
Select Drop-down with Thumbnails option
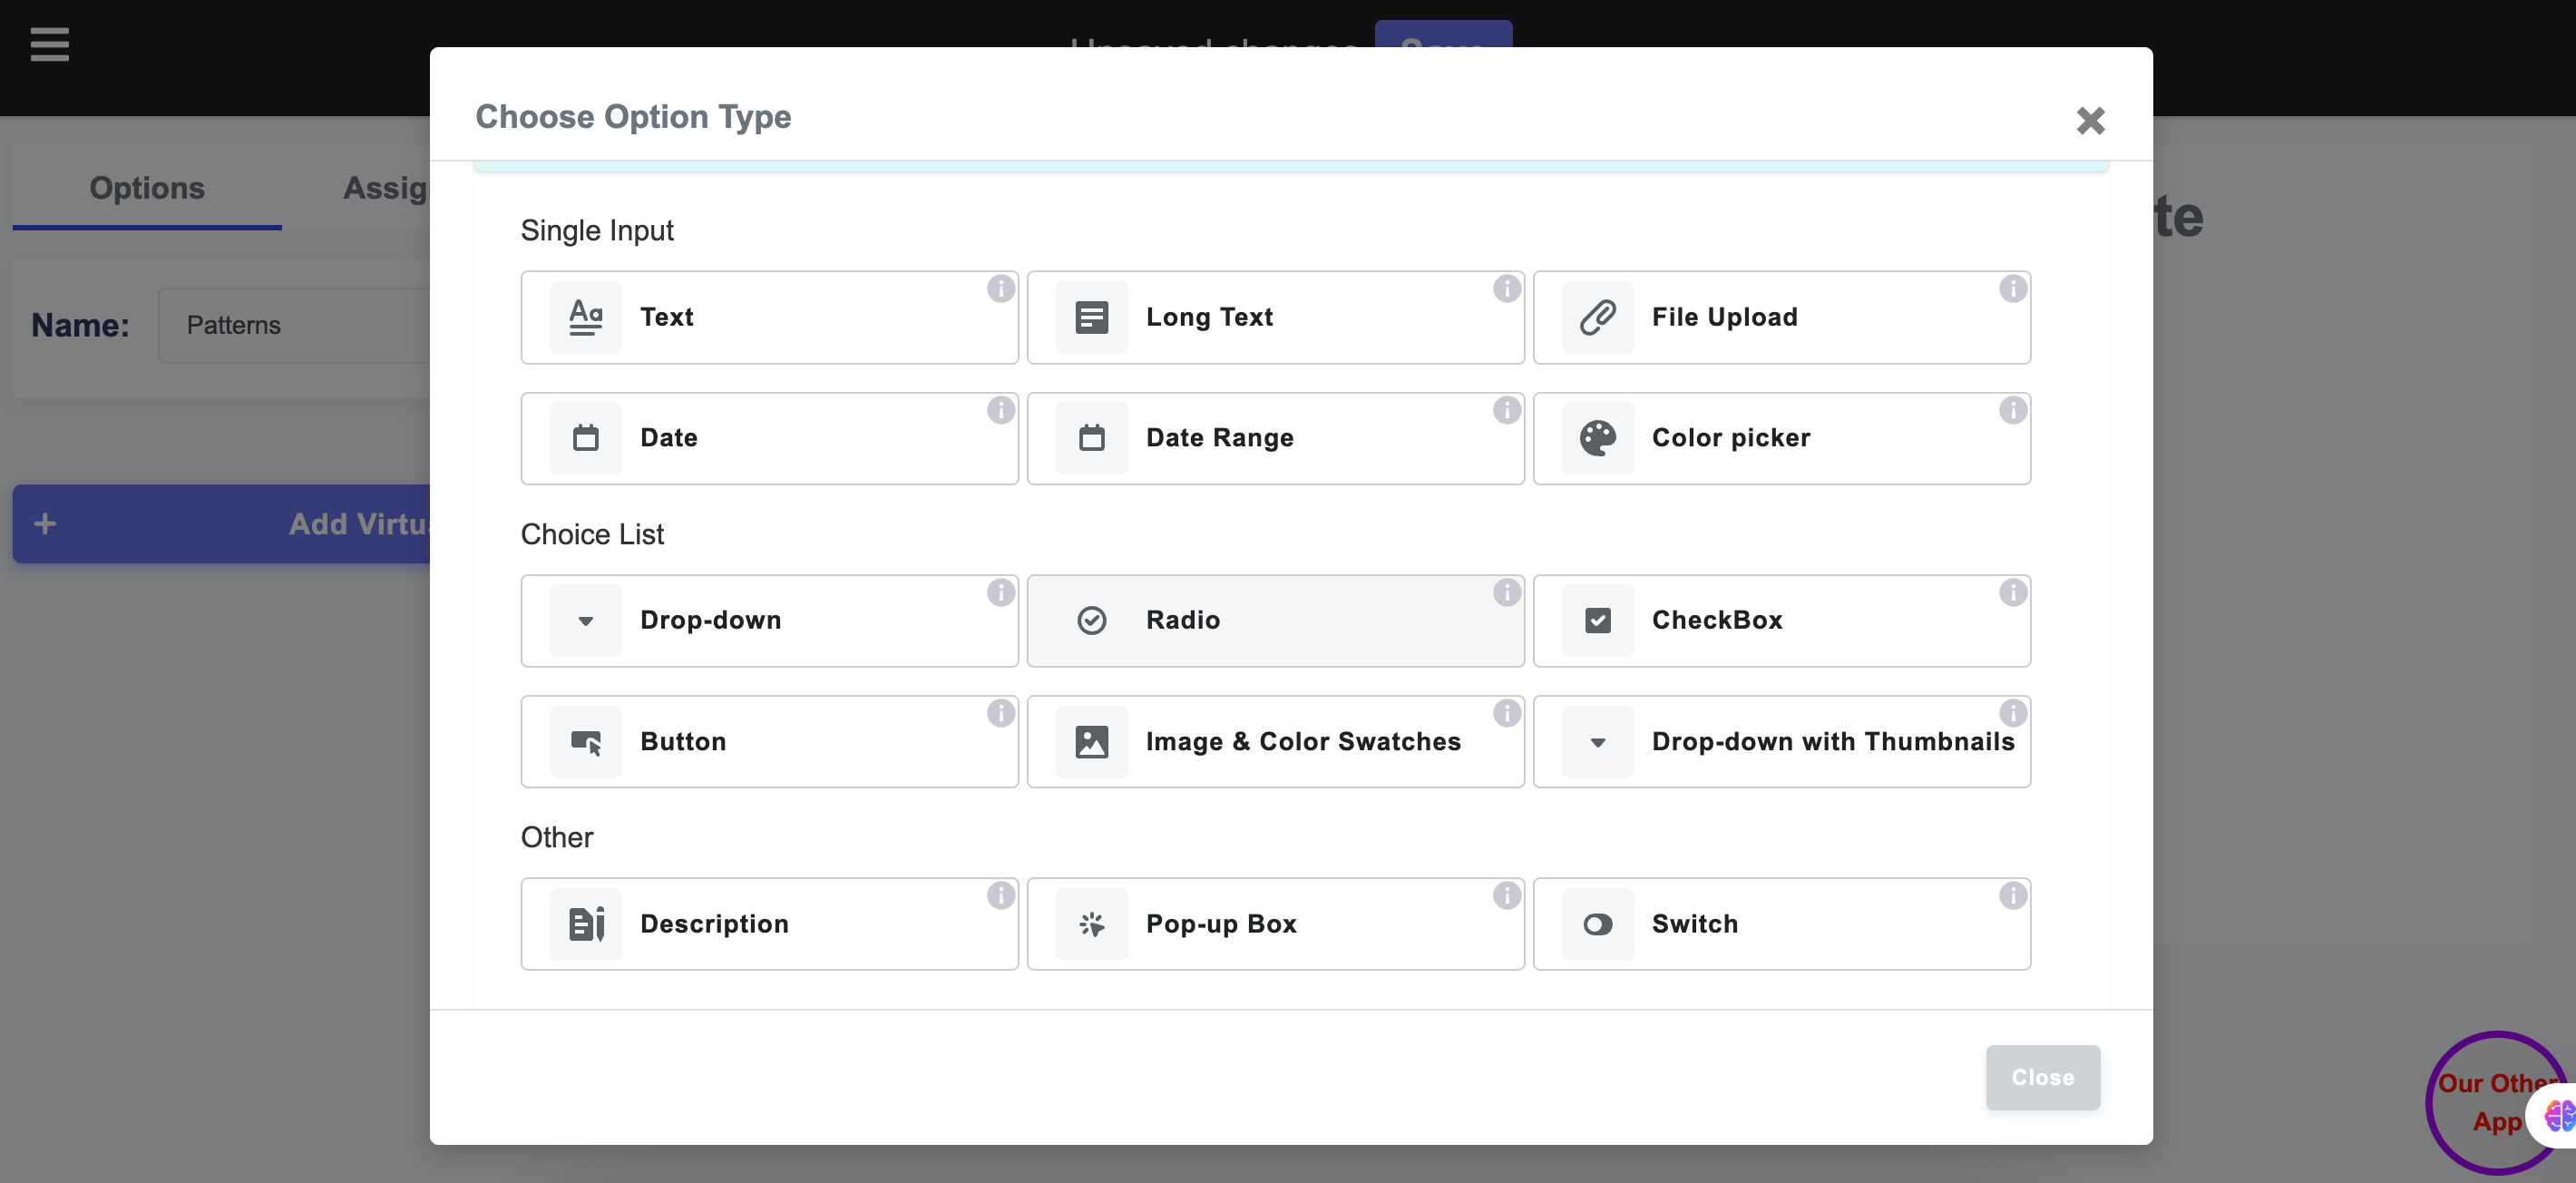pos(1781,741)
